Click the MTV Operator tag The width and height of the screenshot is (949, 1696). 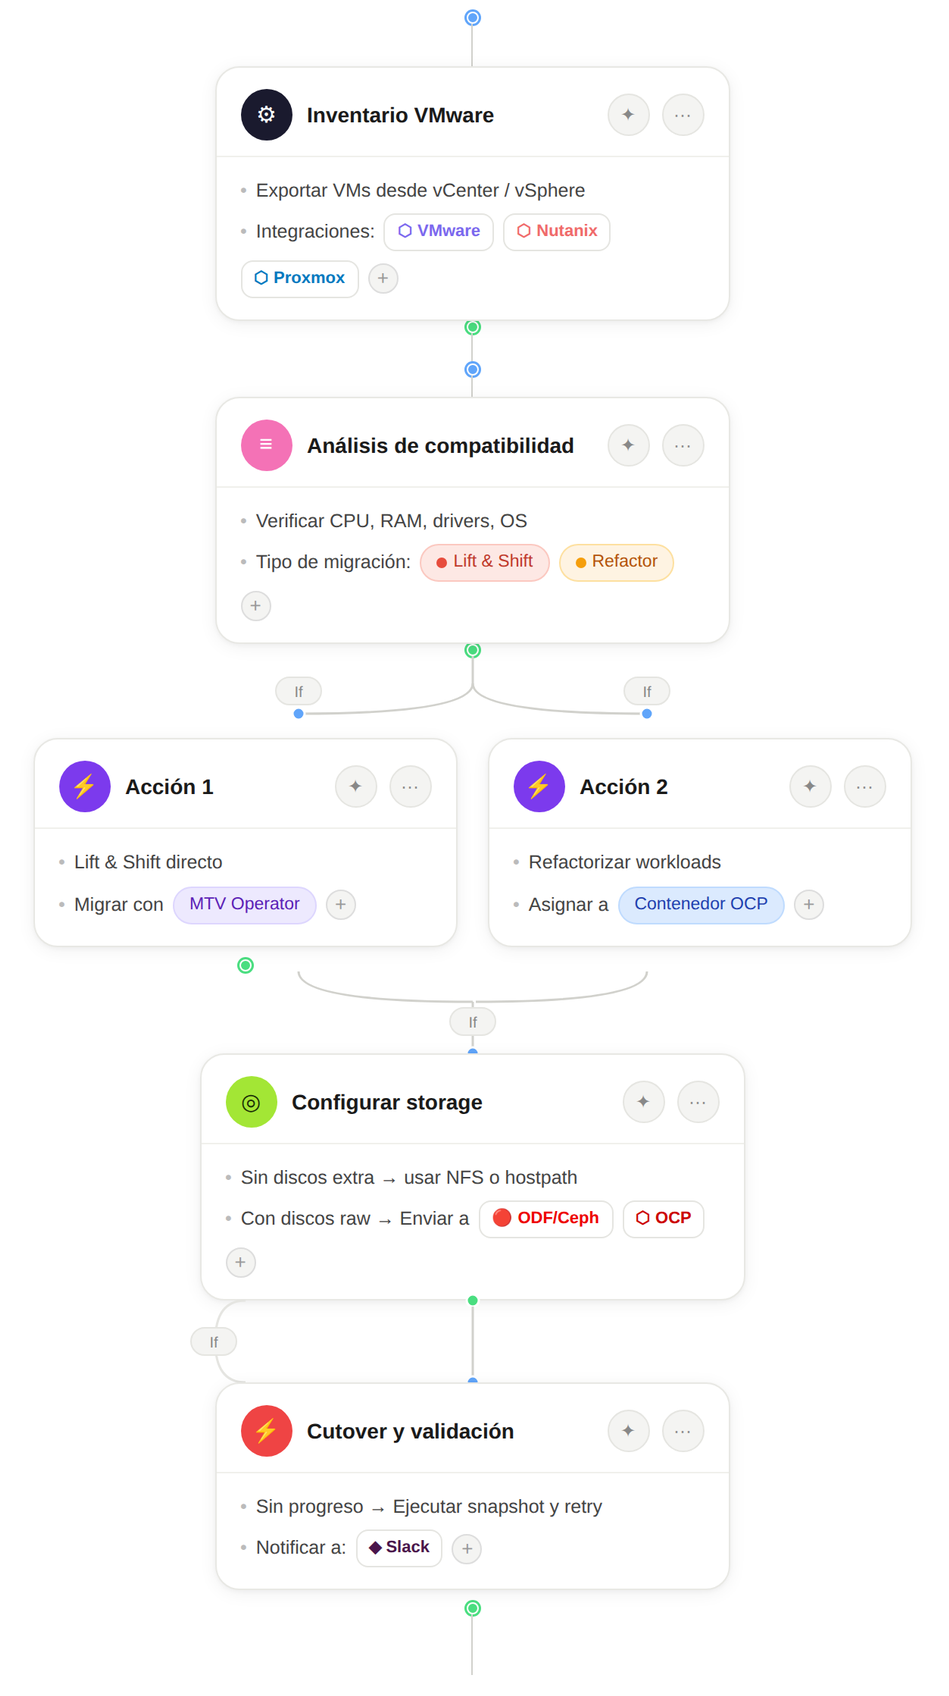point(245,904)
